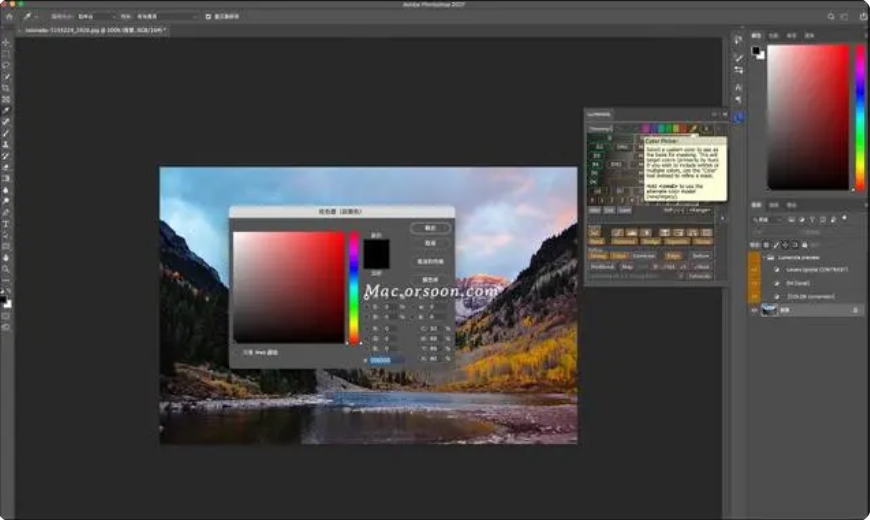Select the Crop tool
The height and width of the screenshot is (520, 870).
7,88
